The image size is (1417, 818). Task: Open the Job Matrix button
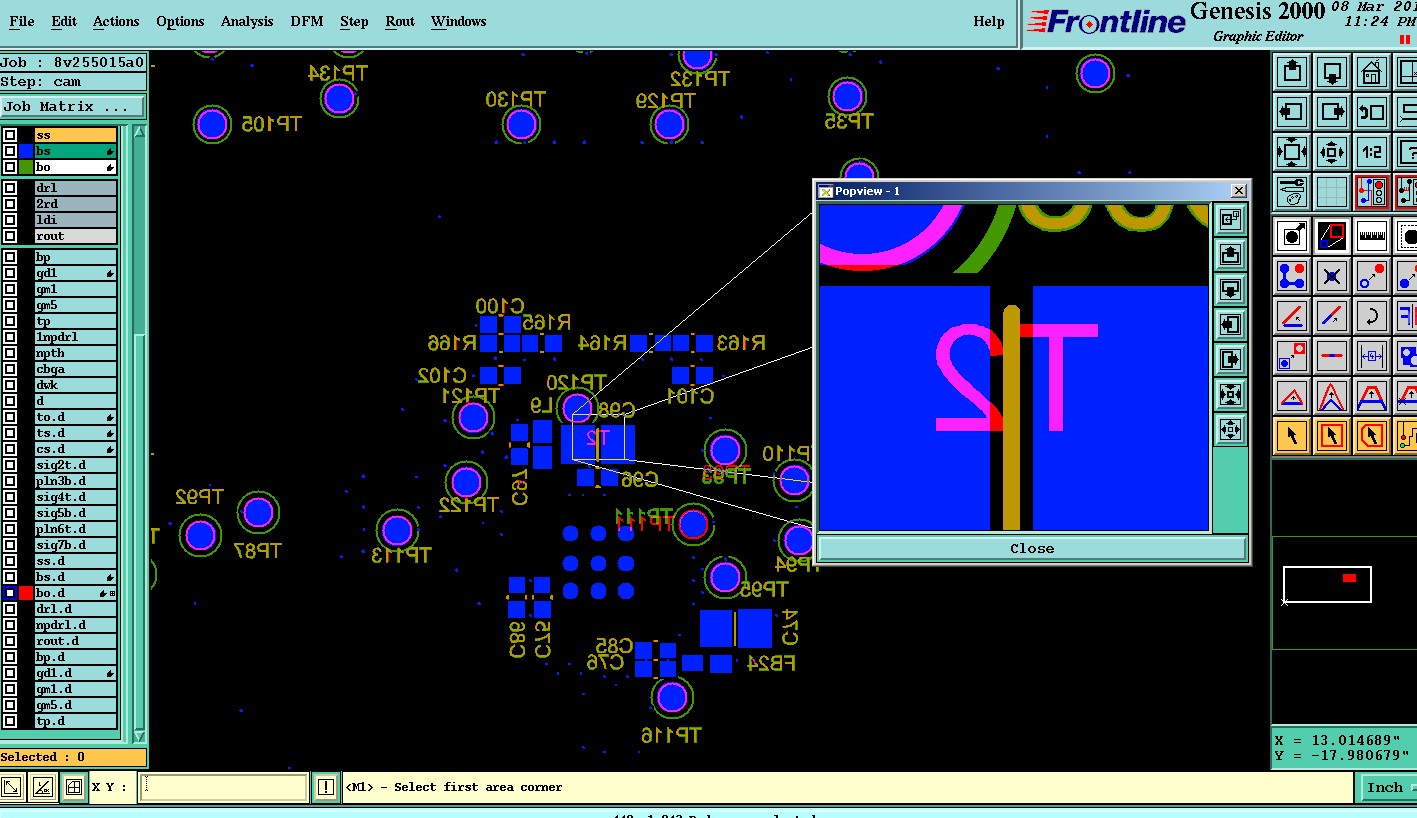click(x=73, y=107)
